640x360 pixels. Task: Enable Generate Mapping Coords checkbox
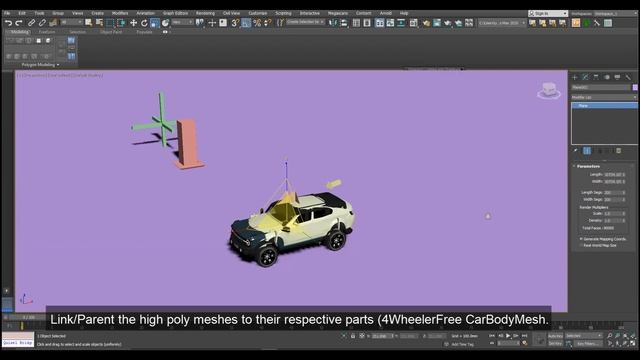pos(581,239)
